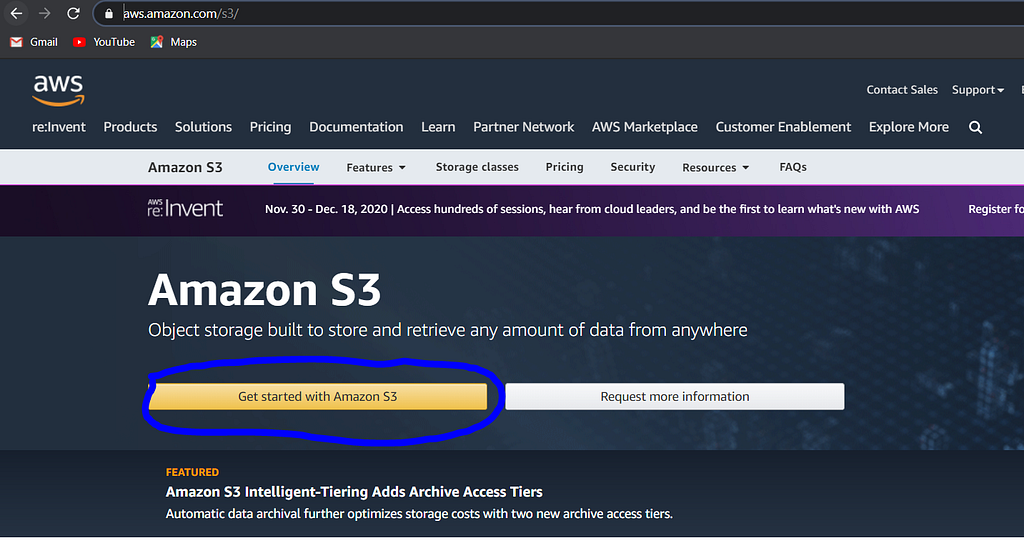Image resolution: width=1024 pixels, height=553 pixels.
Task: Click the Object storage tagline text
Action: pos(447,330)
